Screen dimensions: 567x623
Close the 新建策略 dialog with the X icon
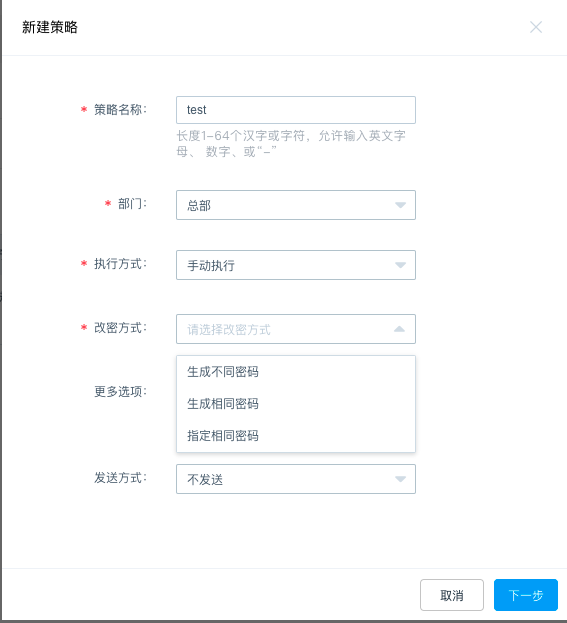(536, 27)
